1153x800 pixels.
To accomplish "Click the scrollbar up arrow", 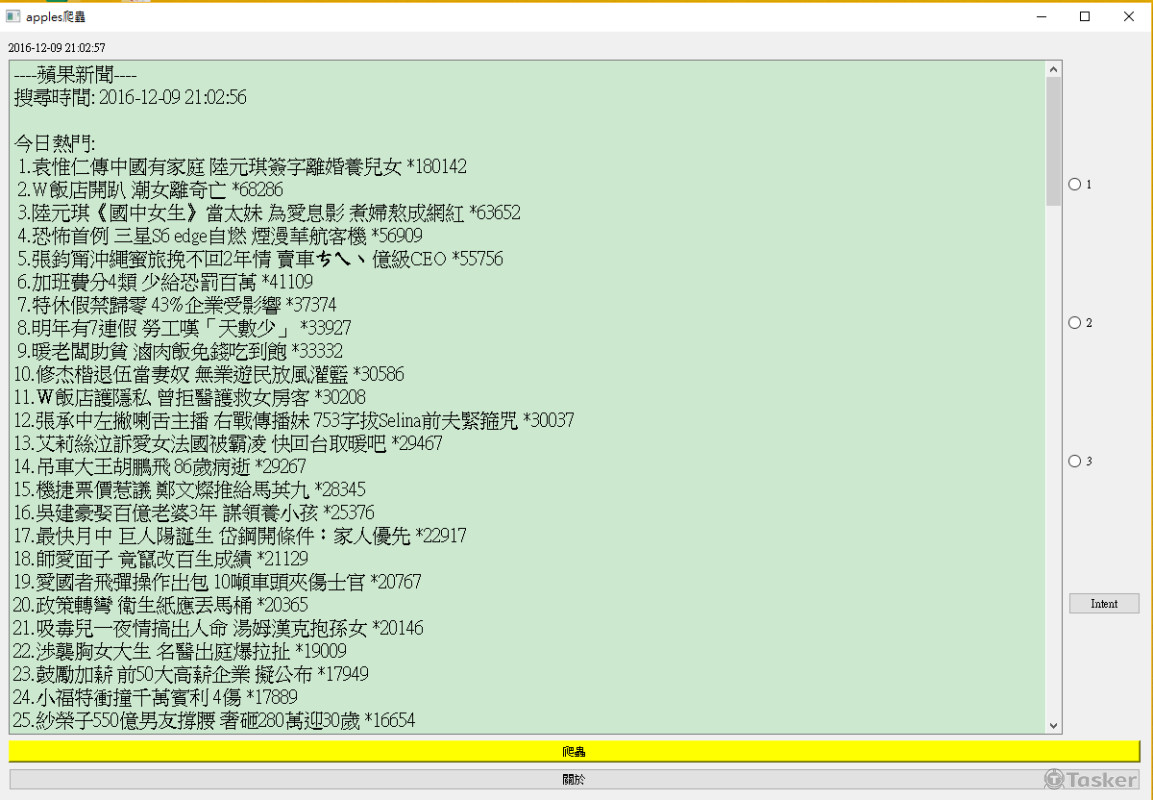I will [1053, 69].
